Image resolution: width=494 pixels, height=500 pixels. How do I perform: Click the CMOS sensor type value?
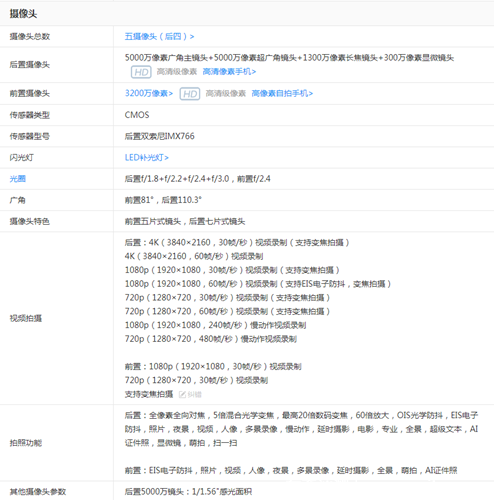tap(137, 115)
